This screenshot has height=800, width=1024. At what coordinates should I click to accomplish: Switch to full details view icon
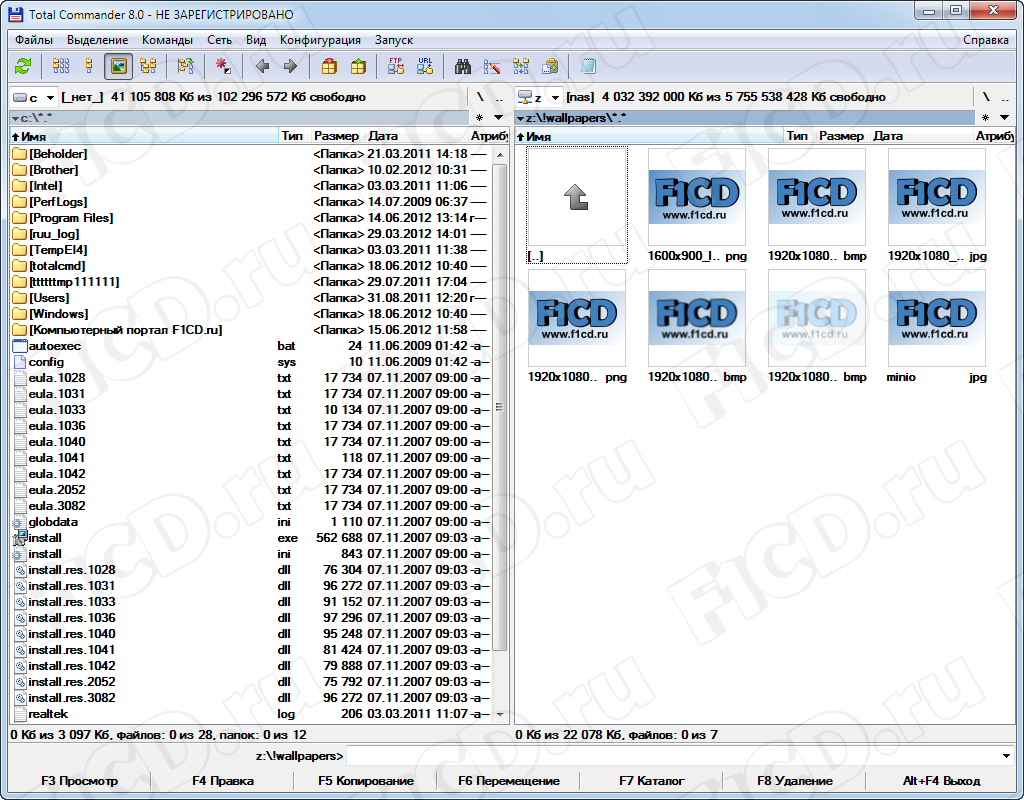89,66
